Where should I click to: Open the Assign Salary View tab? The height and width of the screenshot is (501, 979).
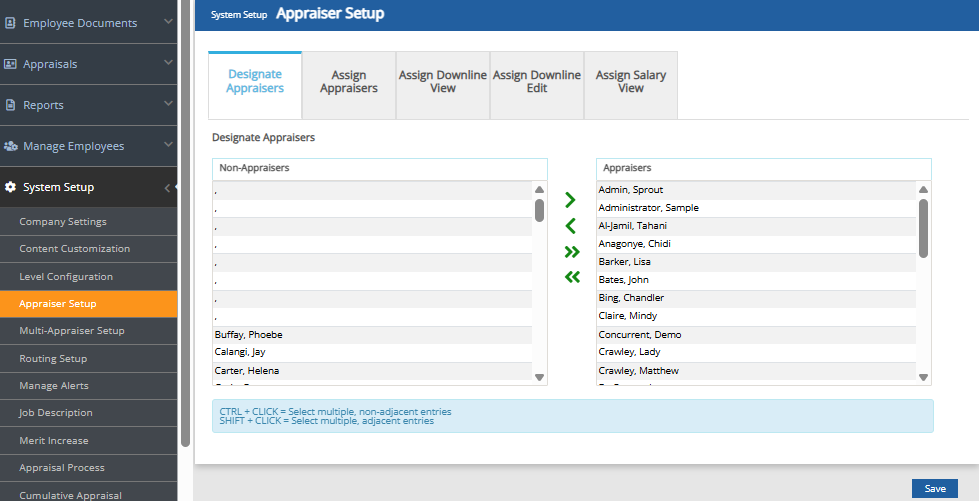630,82
